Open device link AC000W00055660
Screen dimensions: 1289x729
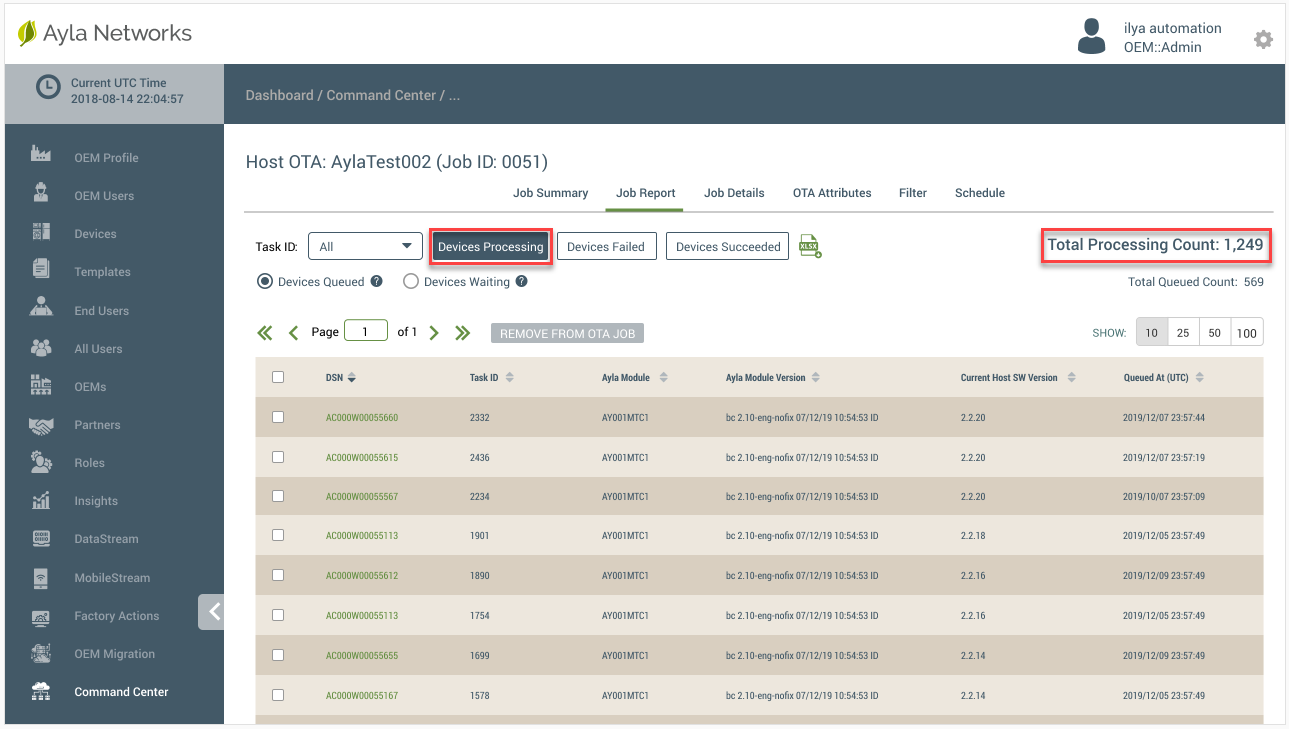(x=362, y=417)
